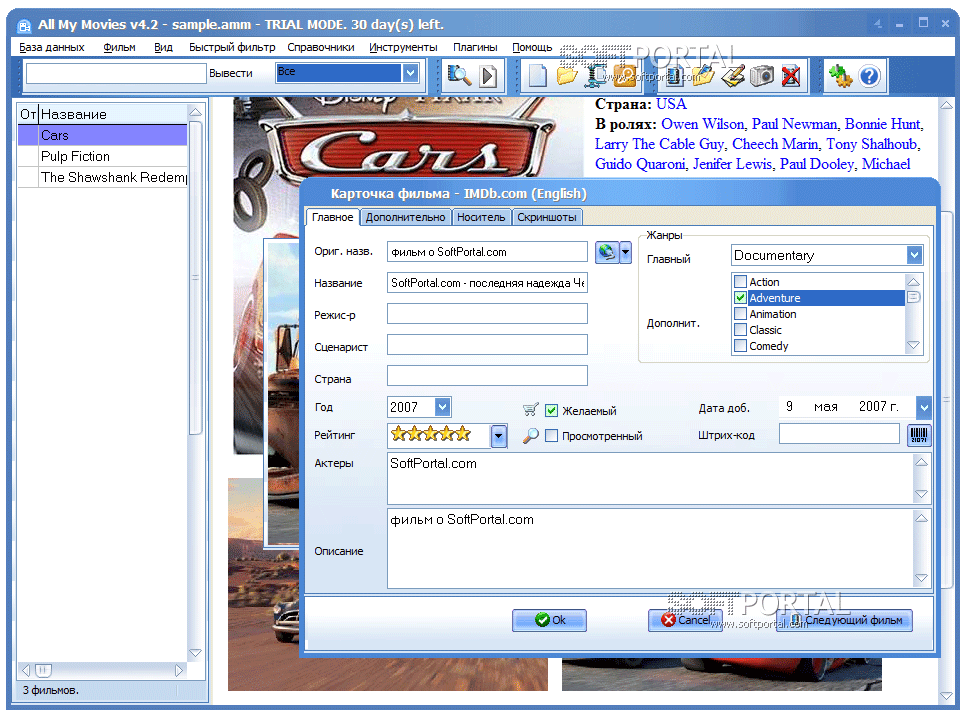Viewport: 967px width, 722px height.
Task: Click the search movie magnifier toolbar icon
Action: (x=459, y=75)
